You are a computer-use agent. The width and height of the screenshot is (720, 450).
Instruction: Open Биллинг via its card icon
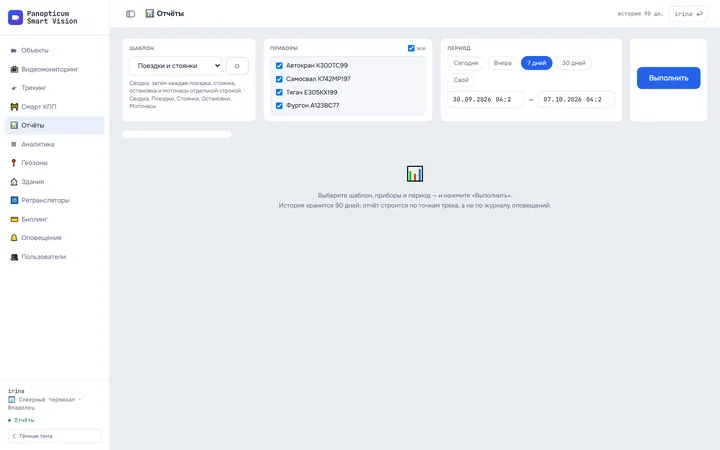[x=14, y=219]
